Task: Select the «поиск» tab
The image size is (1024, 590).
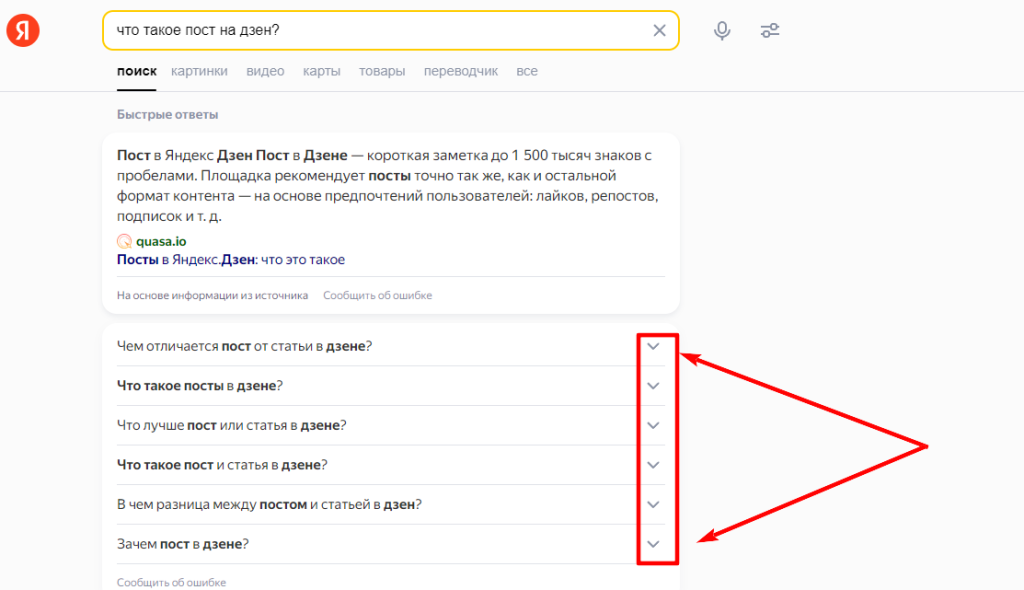Action: coord(136,71)
